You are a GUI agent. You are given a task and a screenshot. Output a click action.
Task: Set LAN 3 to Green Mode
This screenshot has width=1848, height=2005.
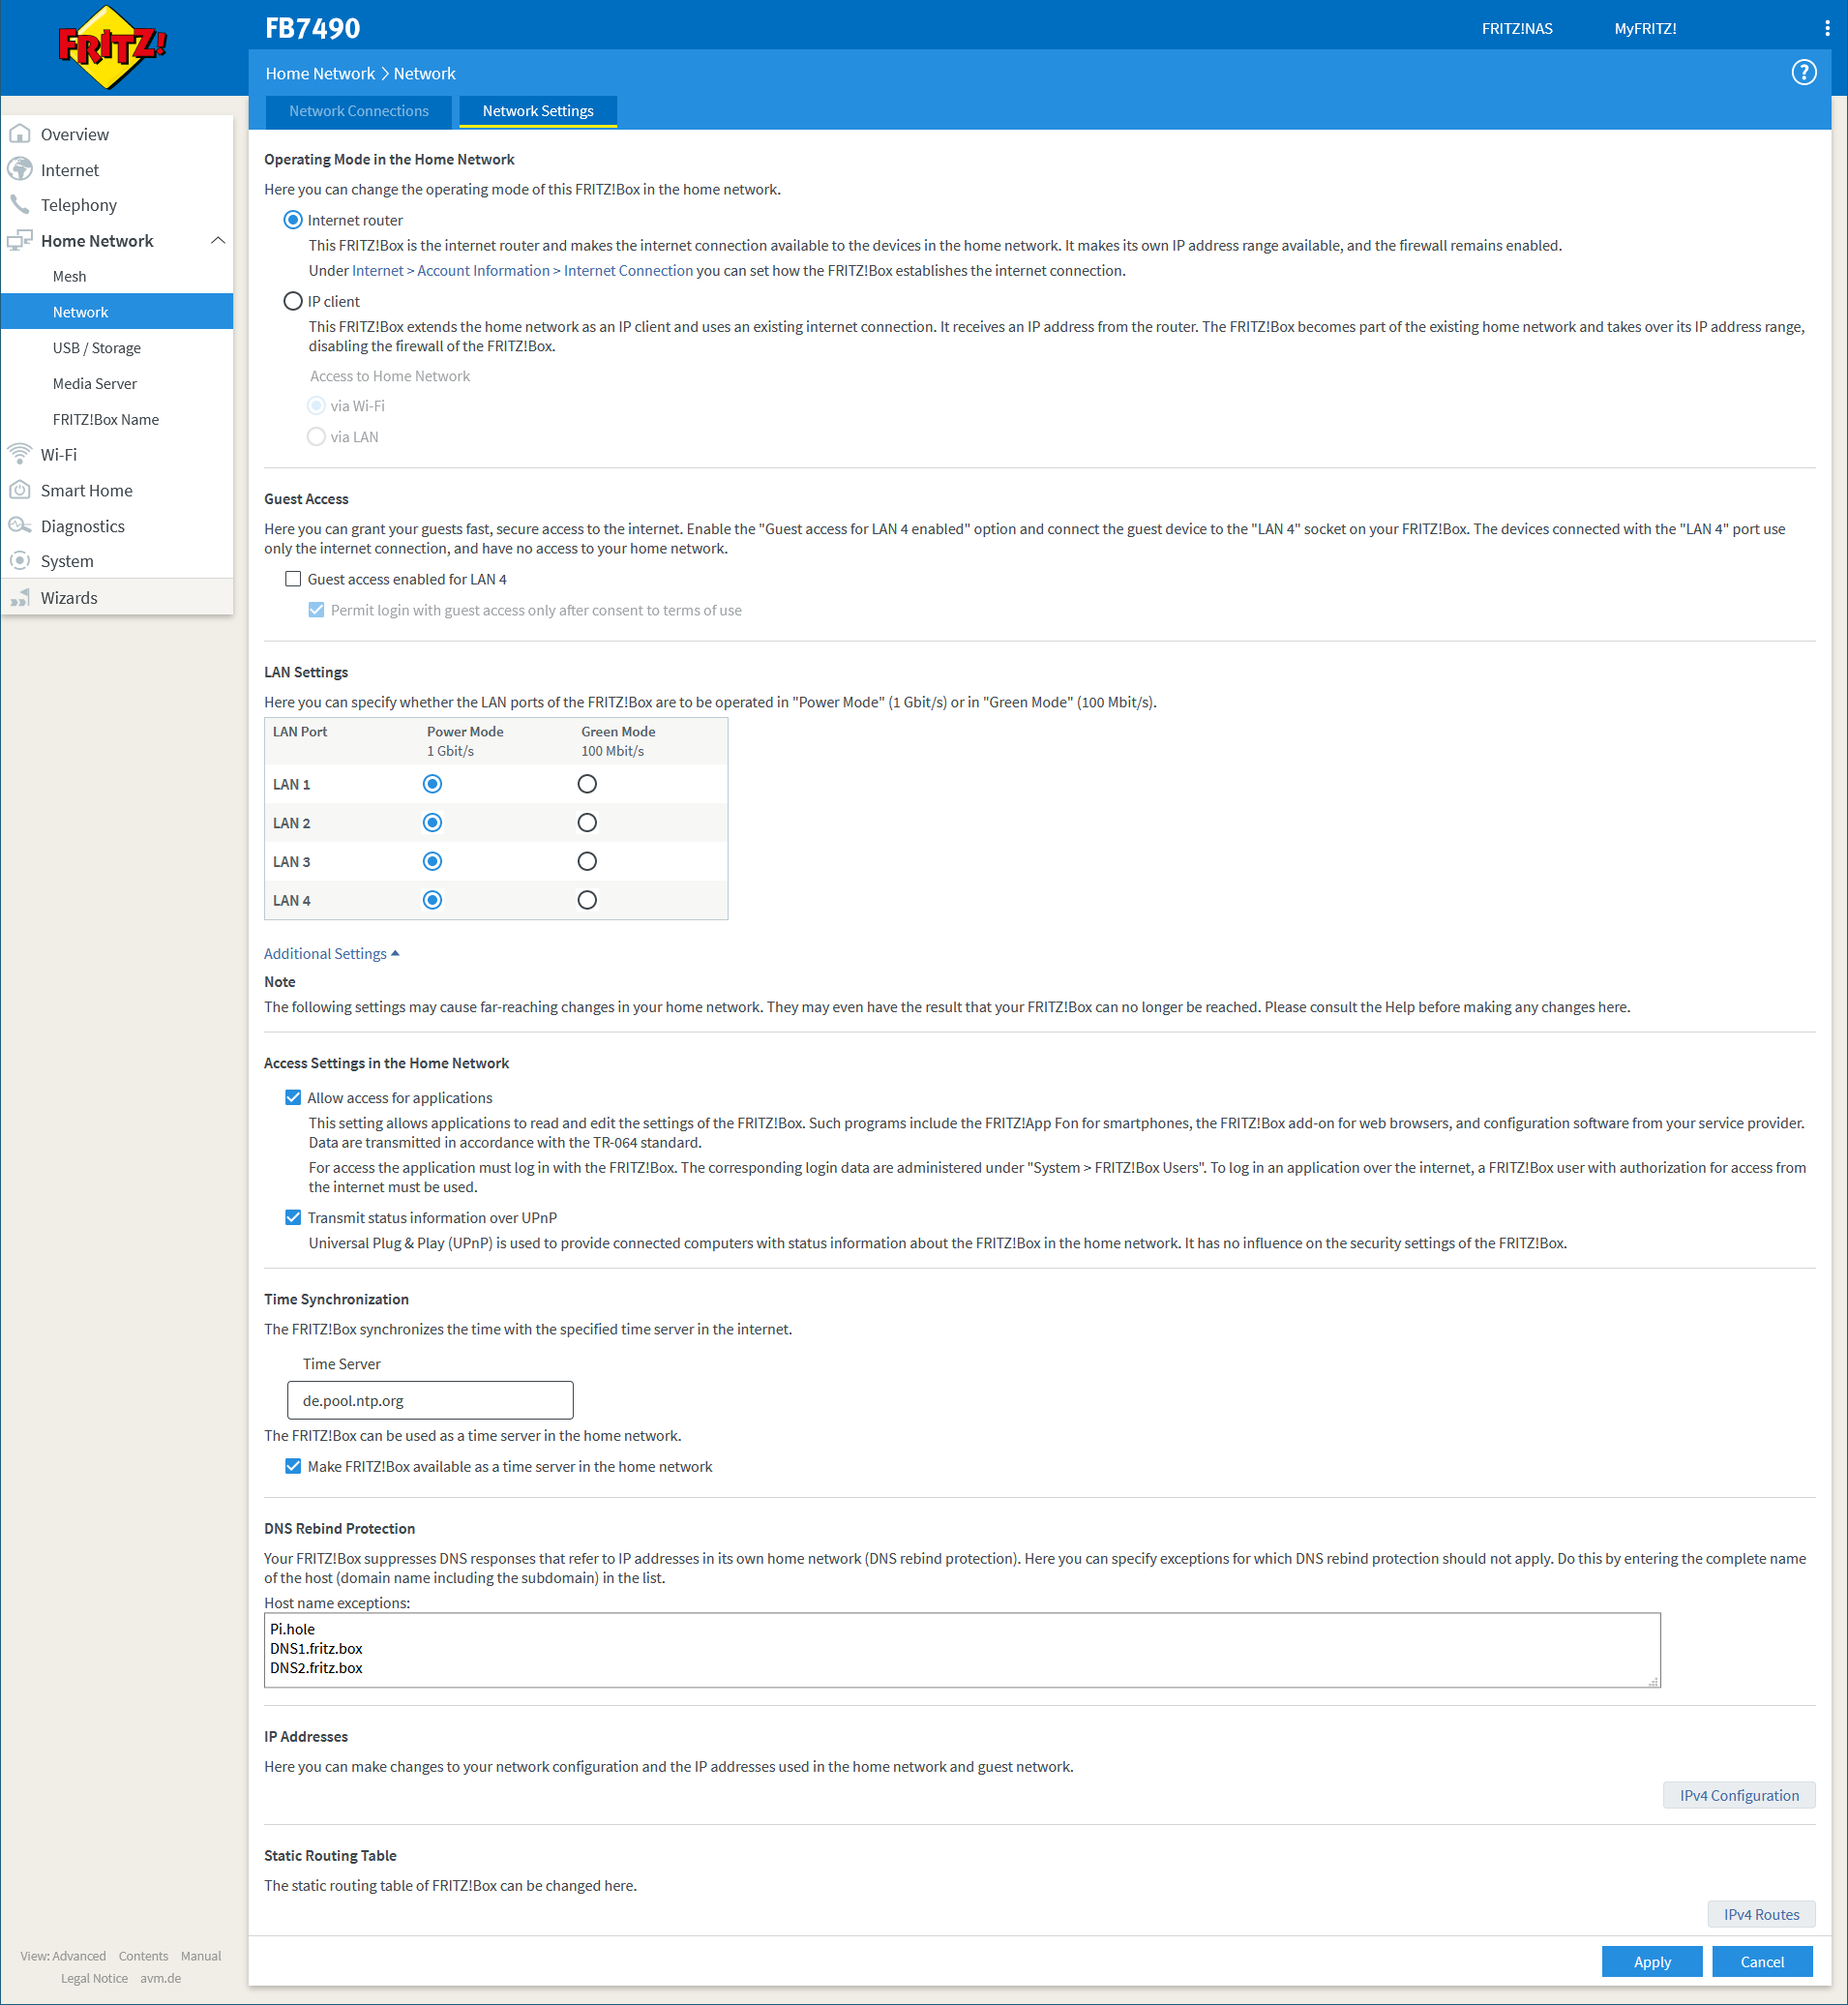[587, 861]
